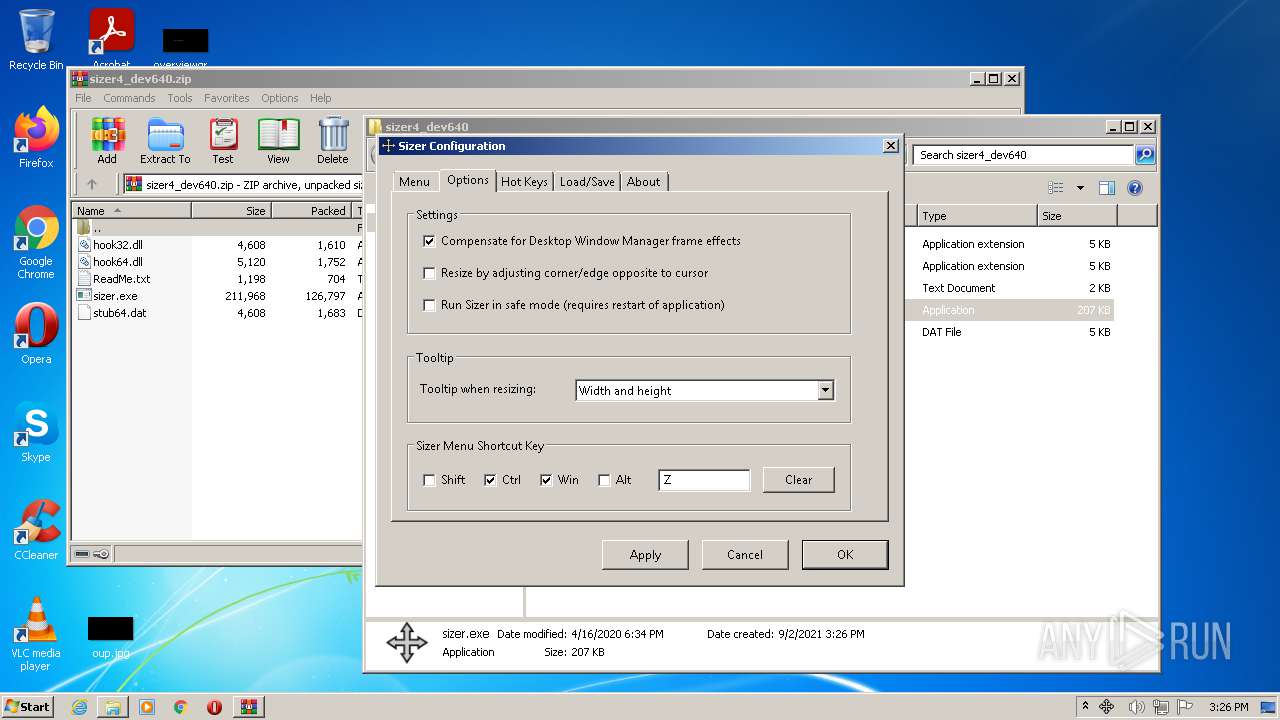Click Explorer help question mark icon
This screenshot has width=1280, height=720.
(1135, 188)
